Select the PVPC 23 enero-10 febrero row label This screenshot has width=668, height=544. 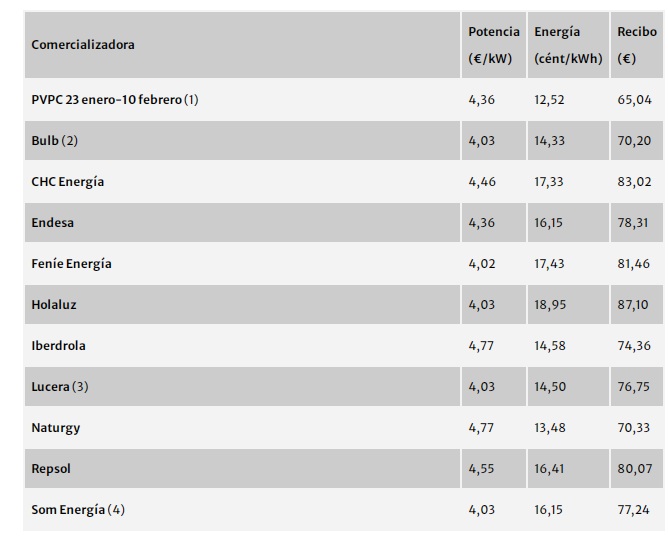tap(115, 100)
